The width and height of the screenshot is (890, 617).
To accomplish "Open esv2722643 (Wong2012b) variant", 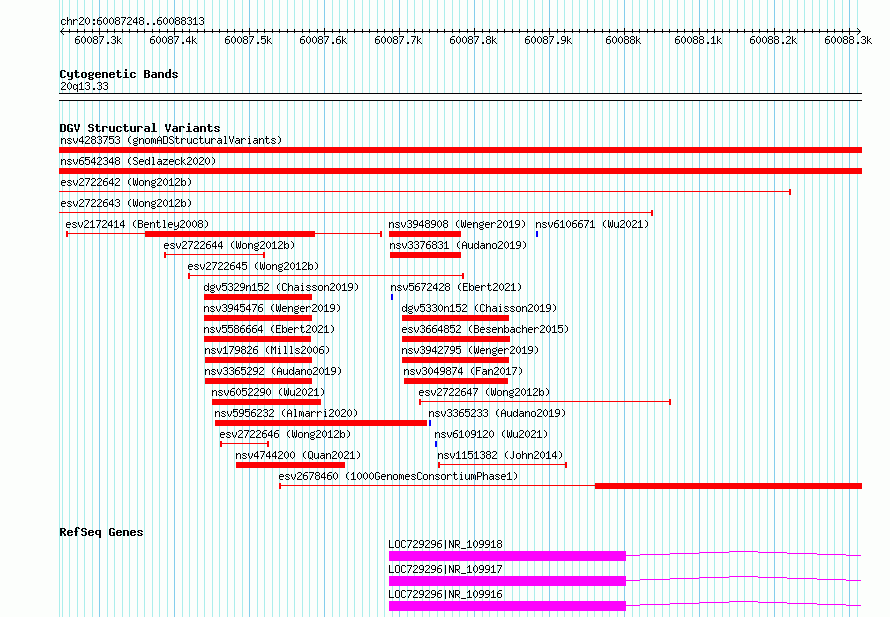I will [x=126, y=203].
